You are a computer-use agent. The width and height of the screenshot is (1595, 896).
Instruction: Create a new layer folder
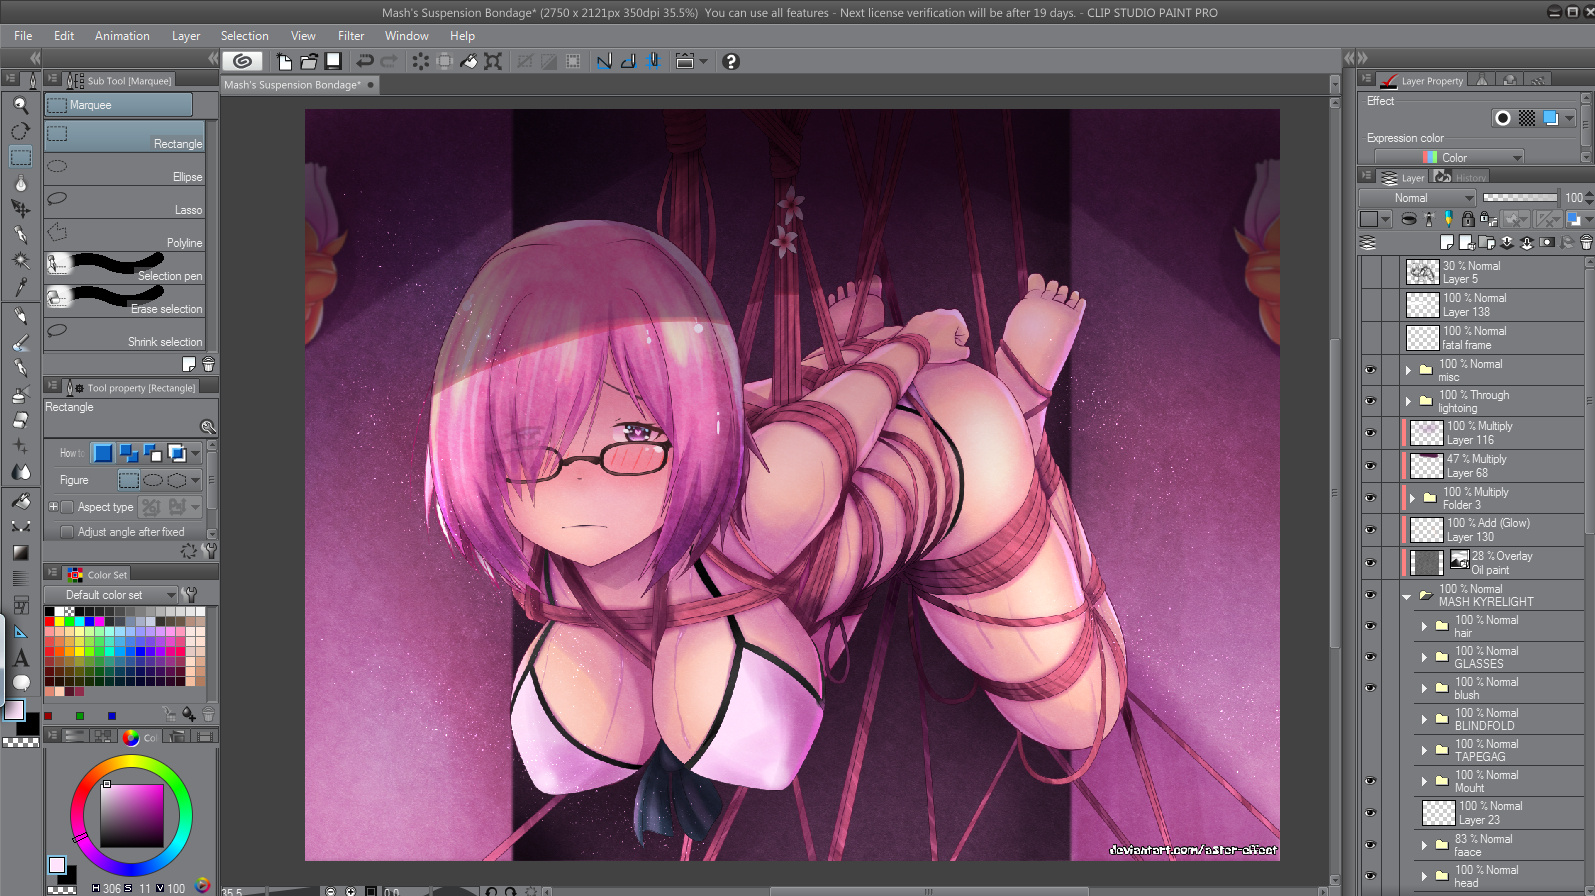(x=1487, y=242)
